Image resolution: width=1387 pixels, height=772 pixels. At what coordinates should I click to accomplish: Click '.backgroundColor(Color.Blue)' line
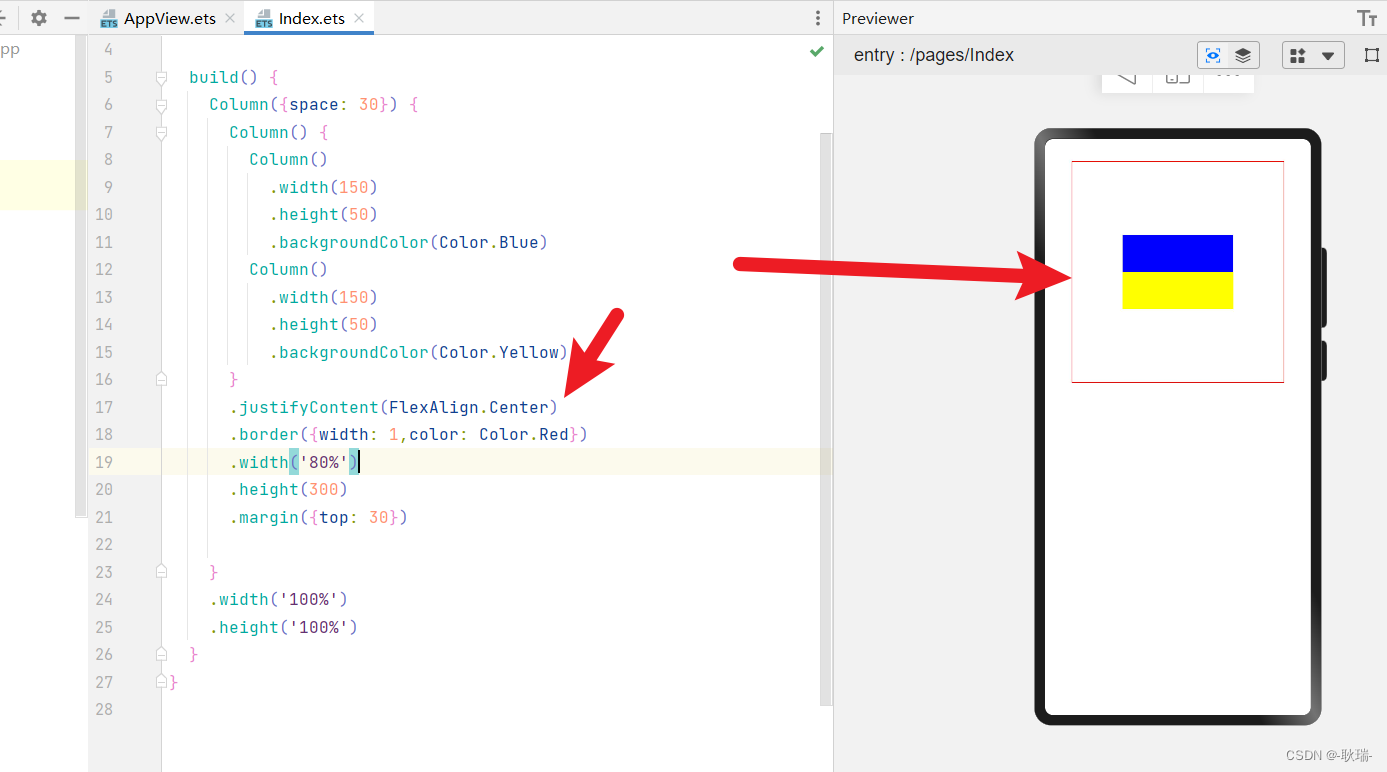pos(408,242)
